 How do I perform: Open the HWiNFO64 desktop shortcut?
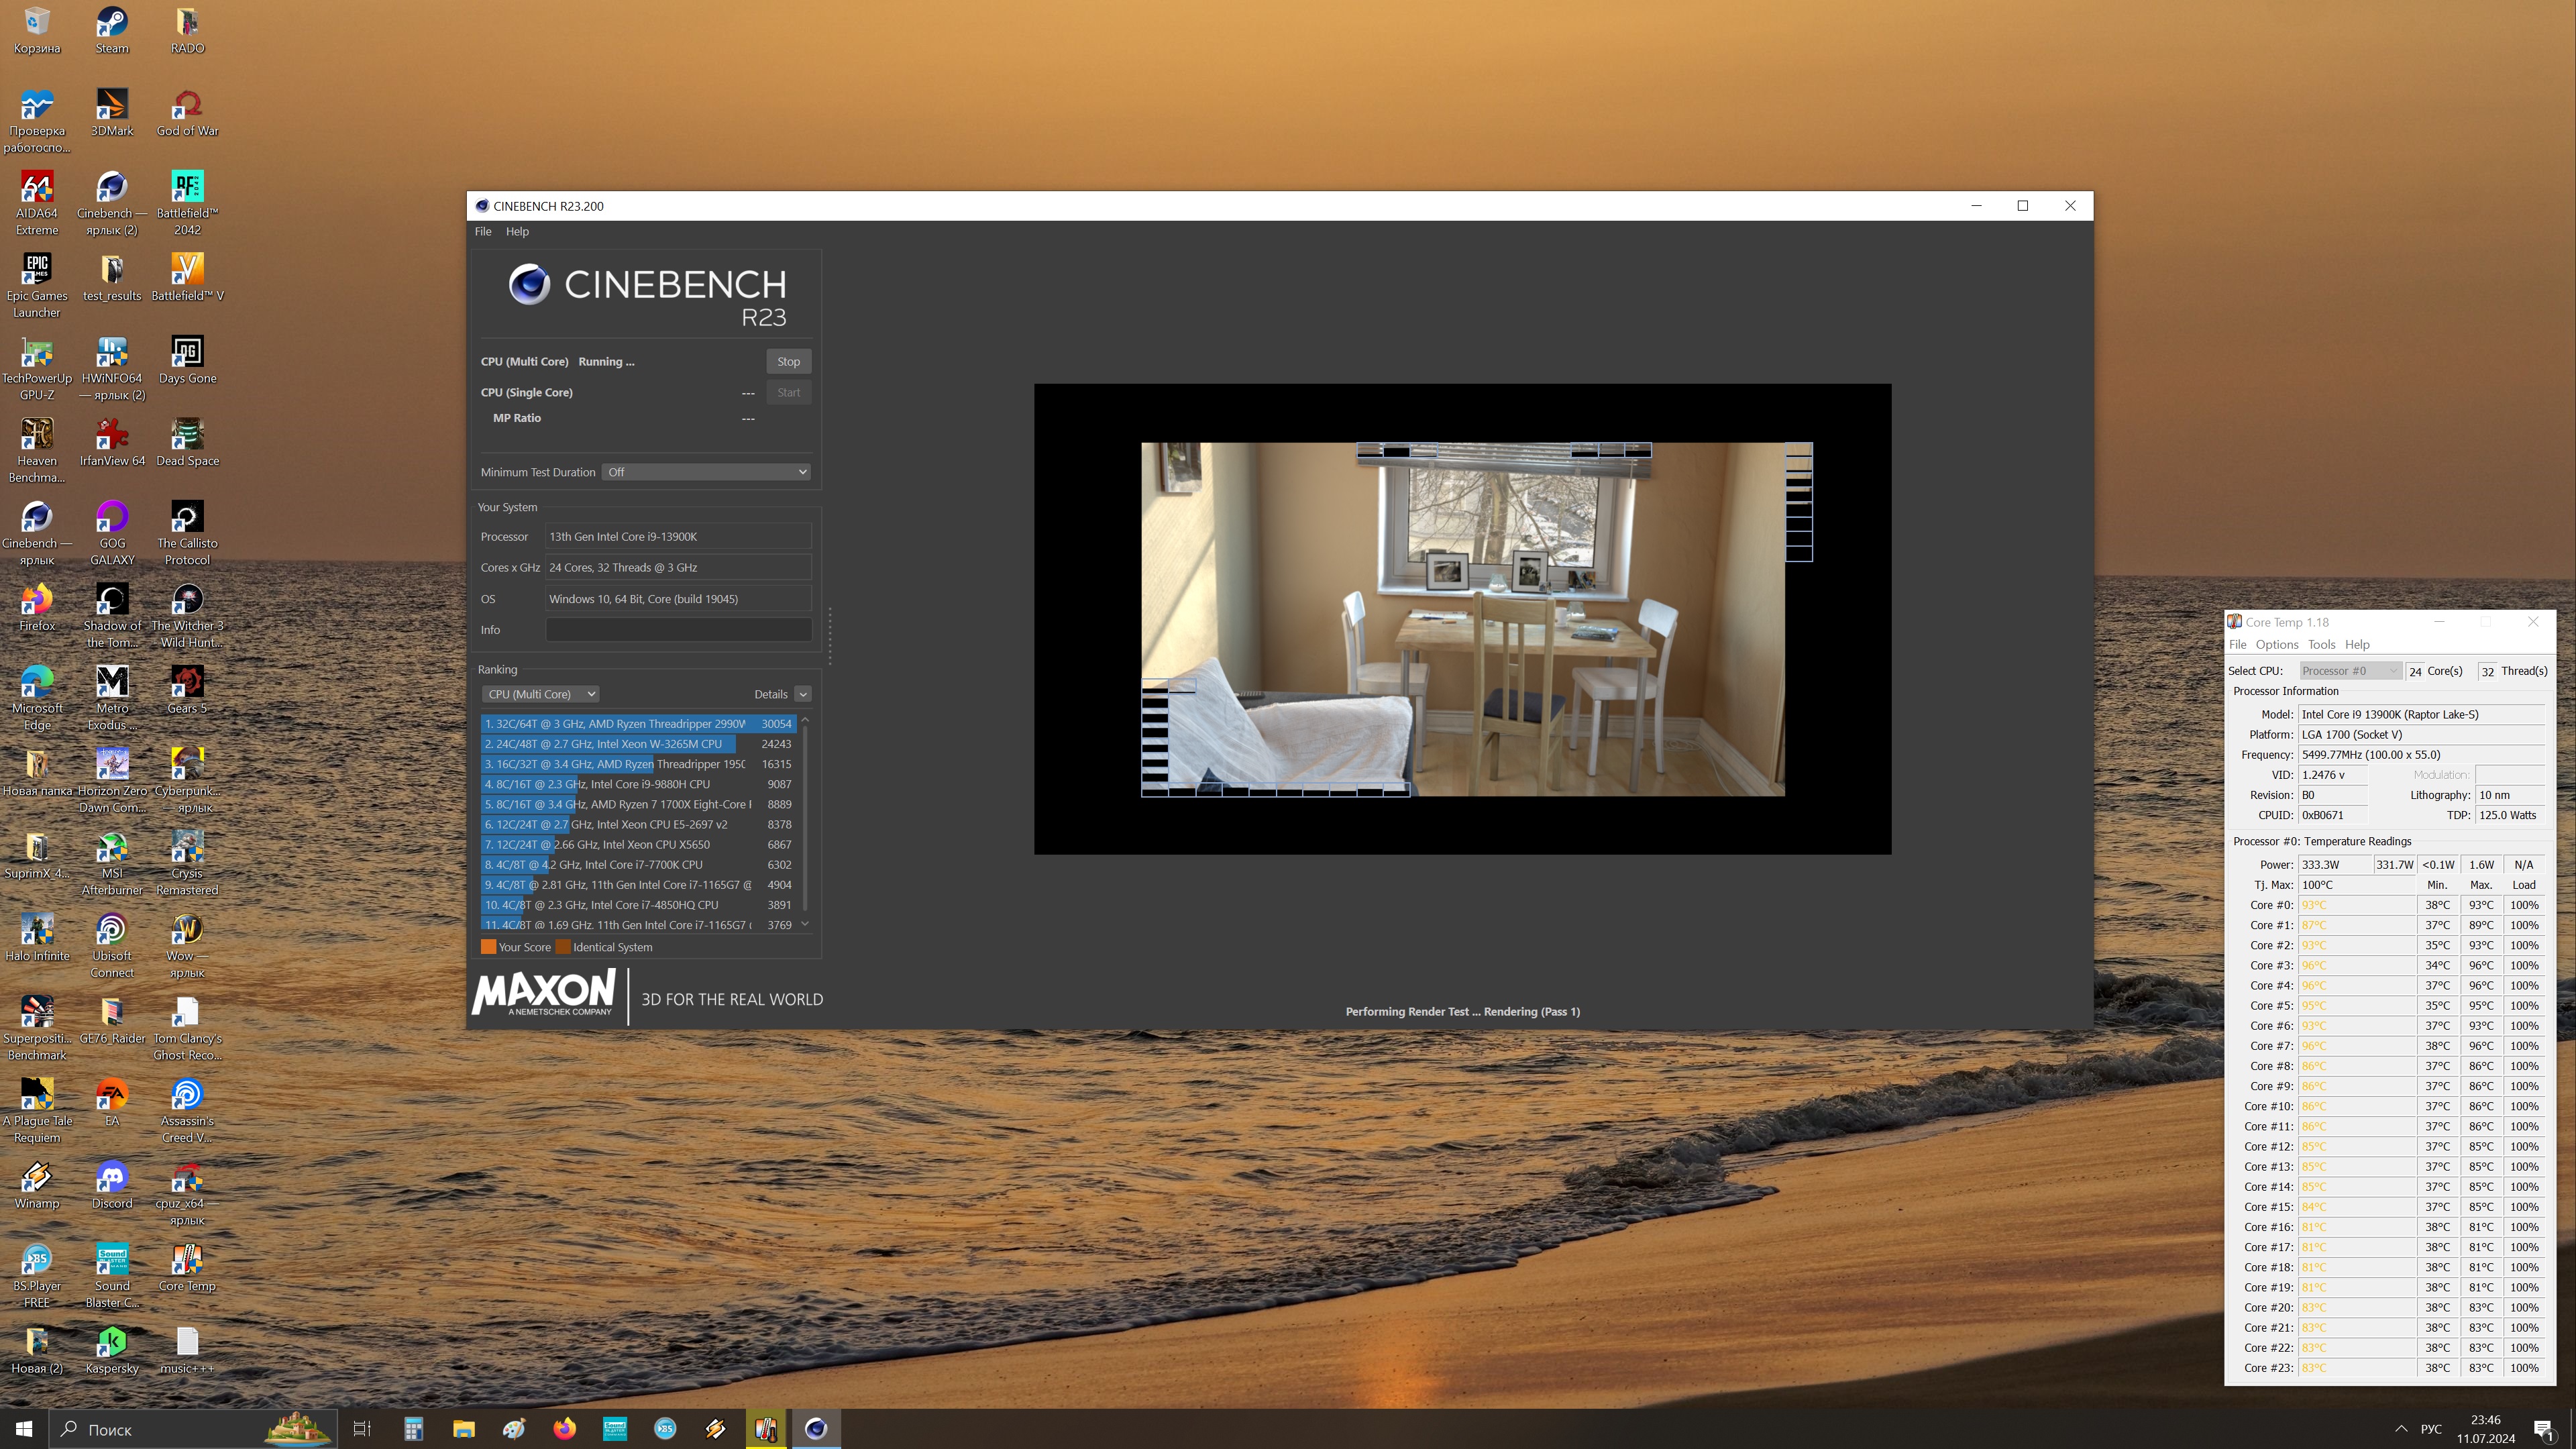(112, 353)
